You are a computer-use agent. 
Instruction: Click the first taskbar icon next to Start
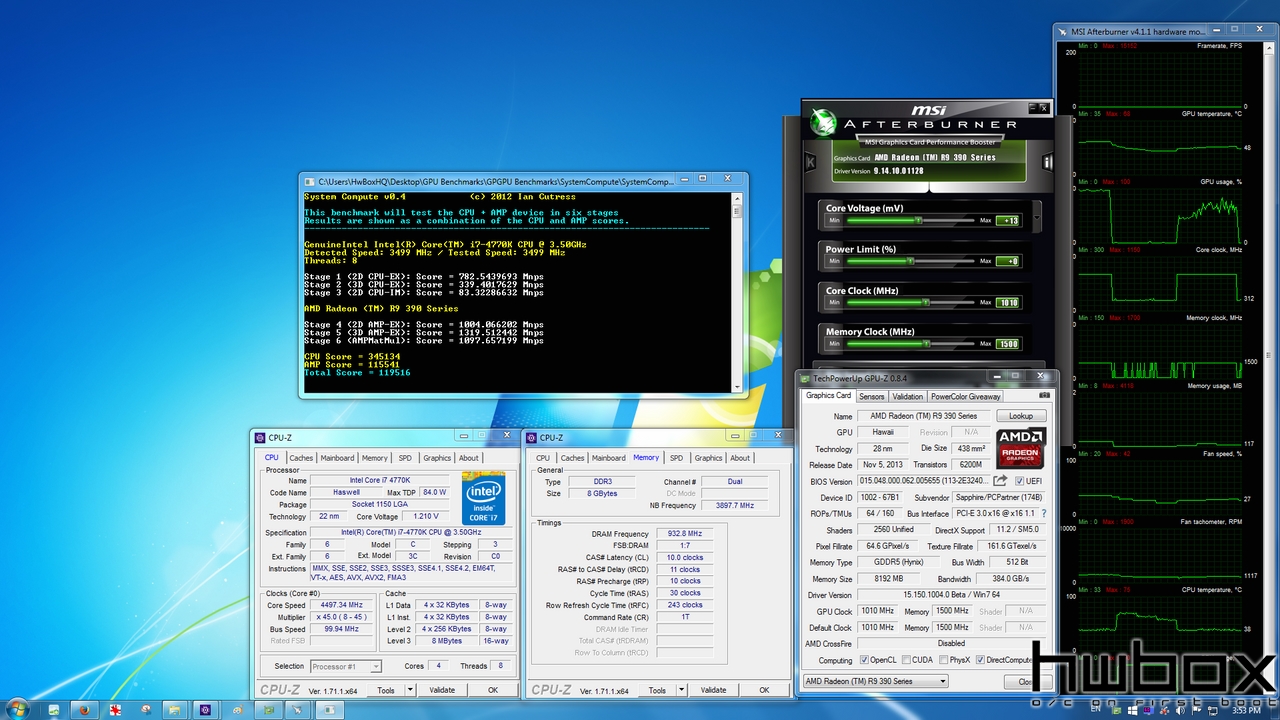(x=55, y=709)
